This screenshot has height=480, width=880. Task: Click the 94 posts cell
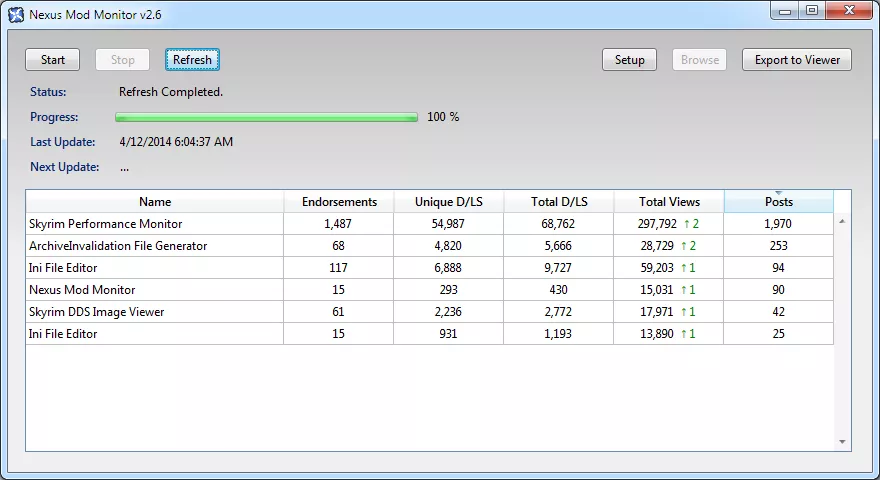point(778,268)
